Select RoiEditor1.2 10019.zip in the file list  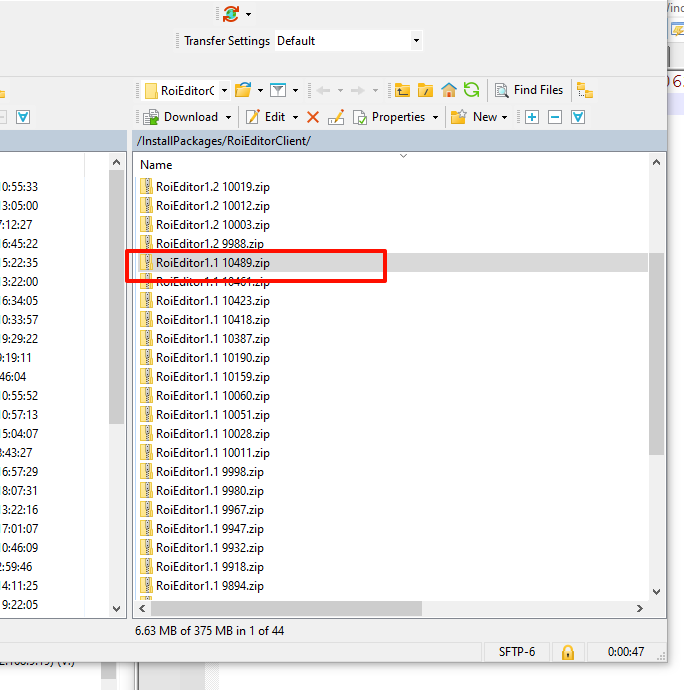(x=212, y=186)
